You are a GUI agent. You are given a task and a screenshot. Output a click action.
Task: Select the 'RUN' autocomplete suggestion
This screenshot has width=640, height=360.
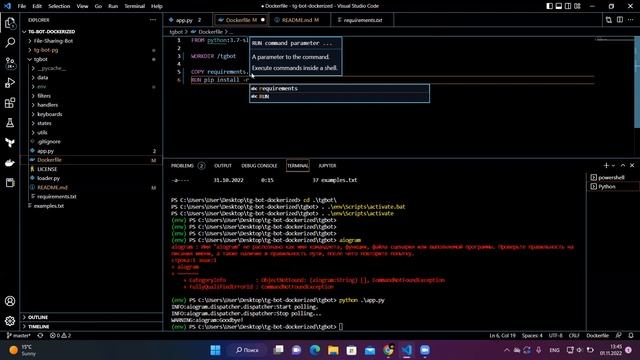point(339,97)
